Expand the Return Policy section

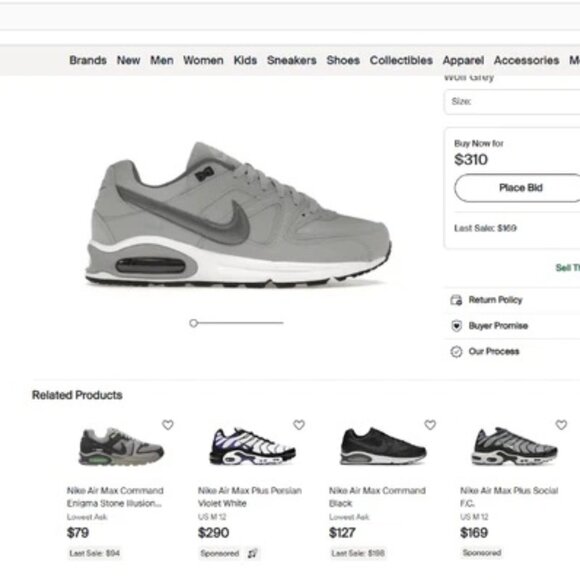512,300
